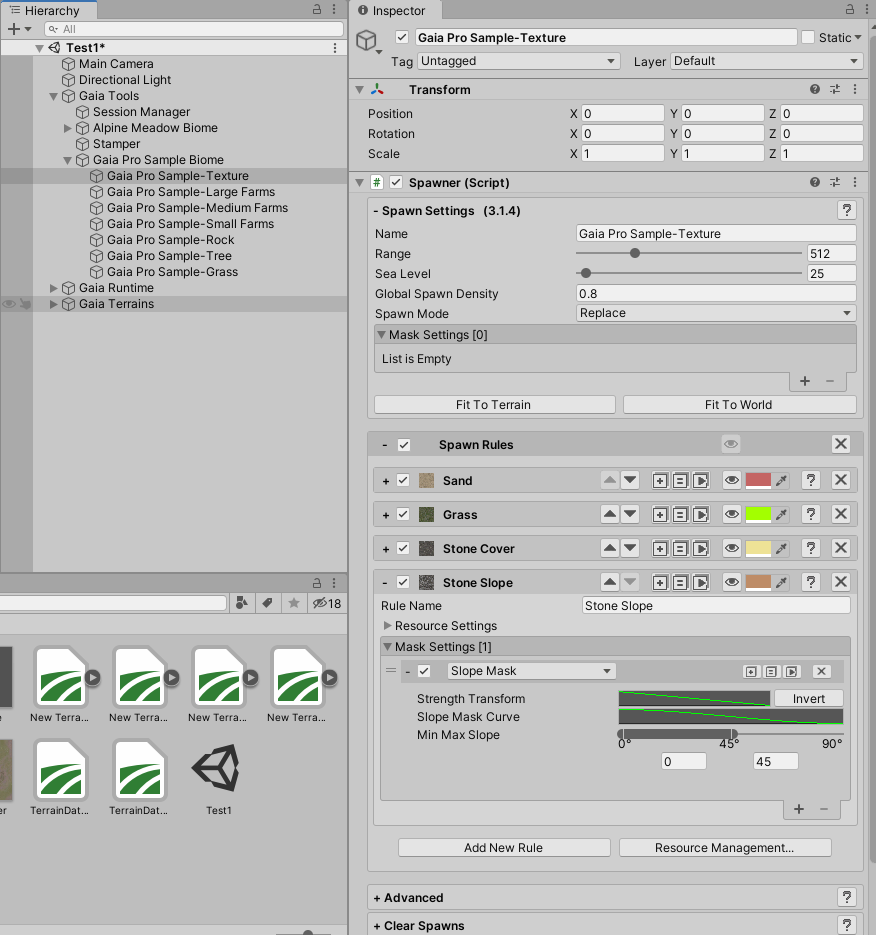Open project favorites star icon
The height and width of the screenshot is (935, 876).
pyautogui.click(x=294, y=603)
